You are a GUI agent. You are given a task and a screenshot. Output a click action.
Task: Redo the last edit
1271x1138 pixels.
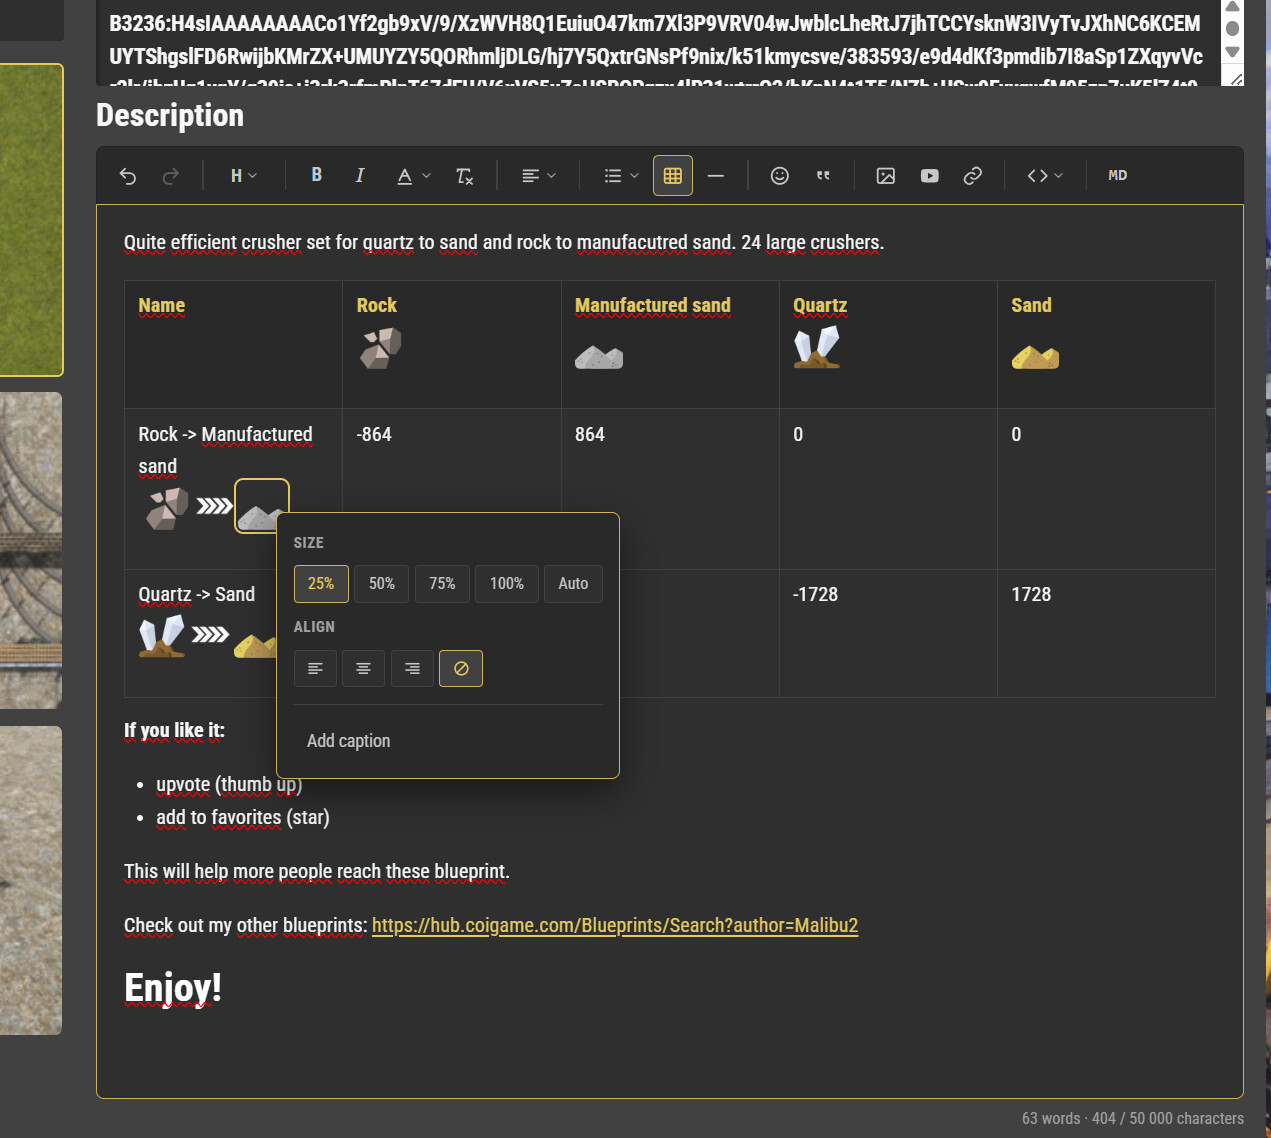click(171, 176)
